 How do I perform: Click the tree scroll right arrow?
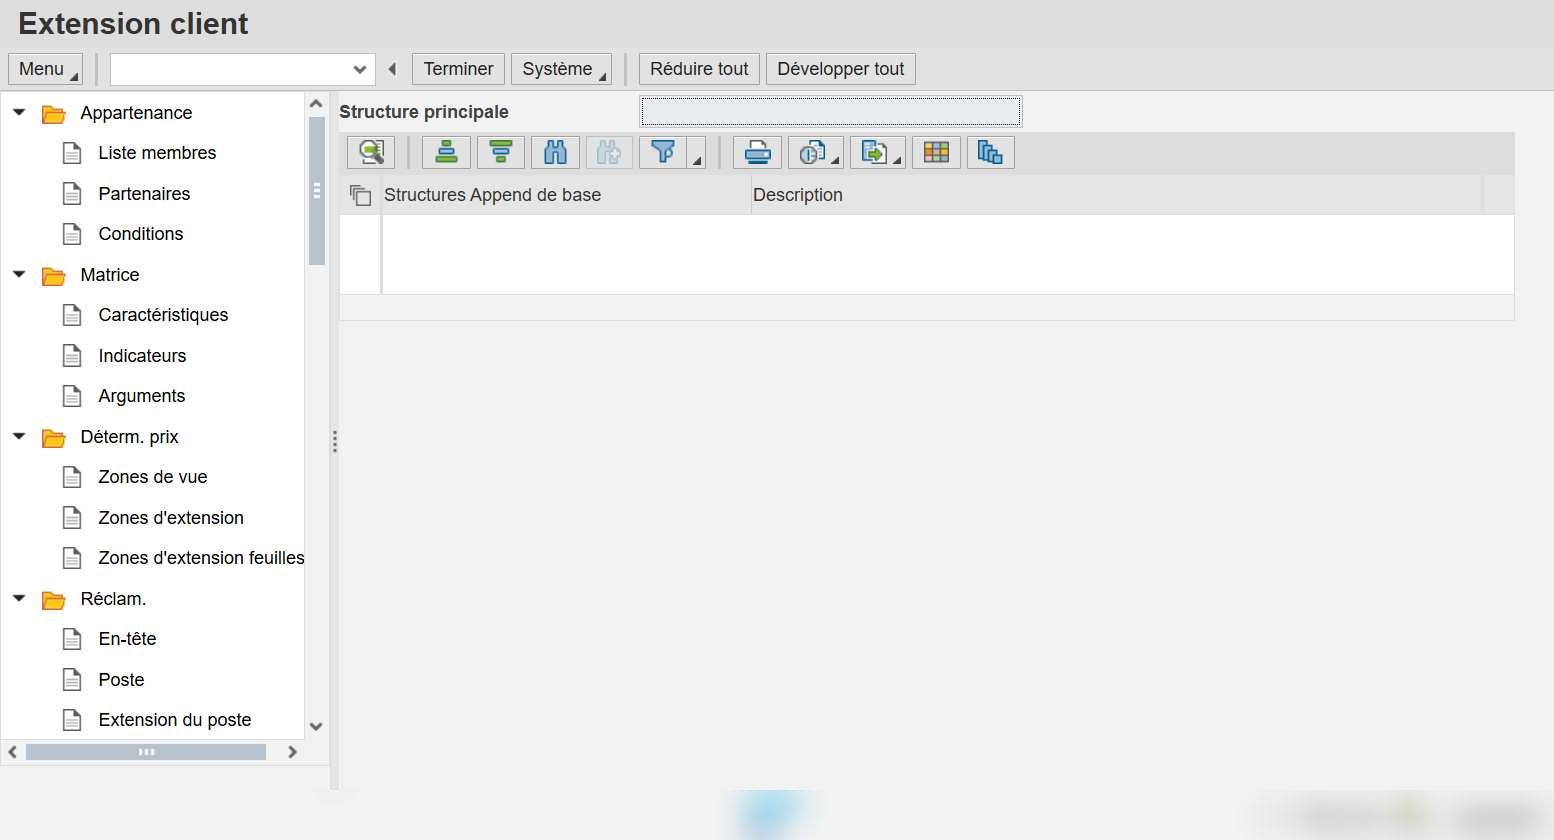[x=292, y=752]
